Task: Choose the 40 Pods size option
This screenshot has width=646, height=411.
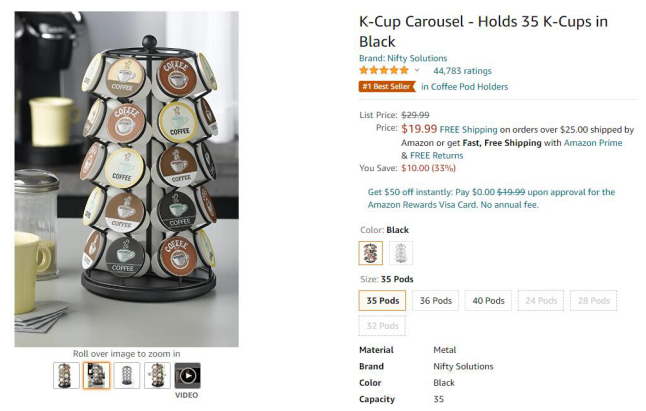Action: [488, 300]
